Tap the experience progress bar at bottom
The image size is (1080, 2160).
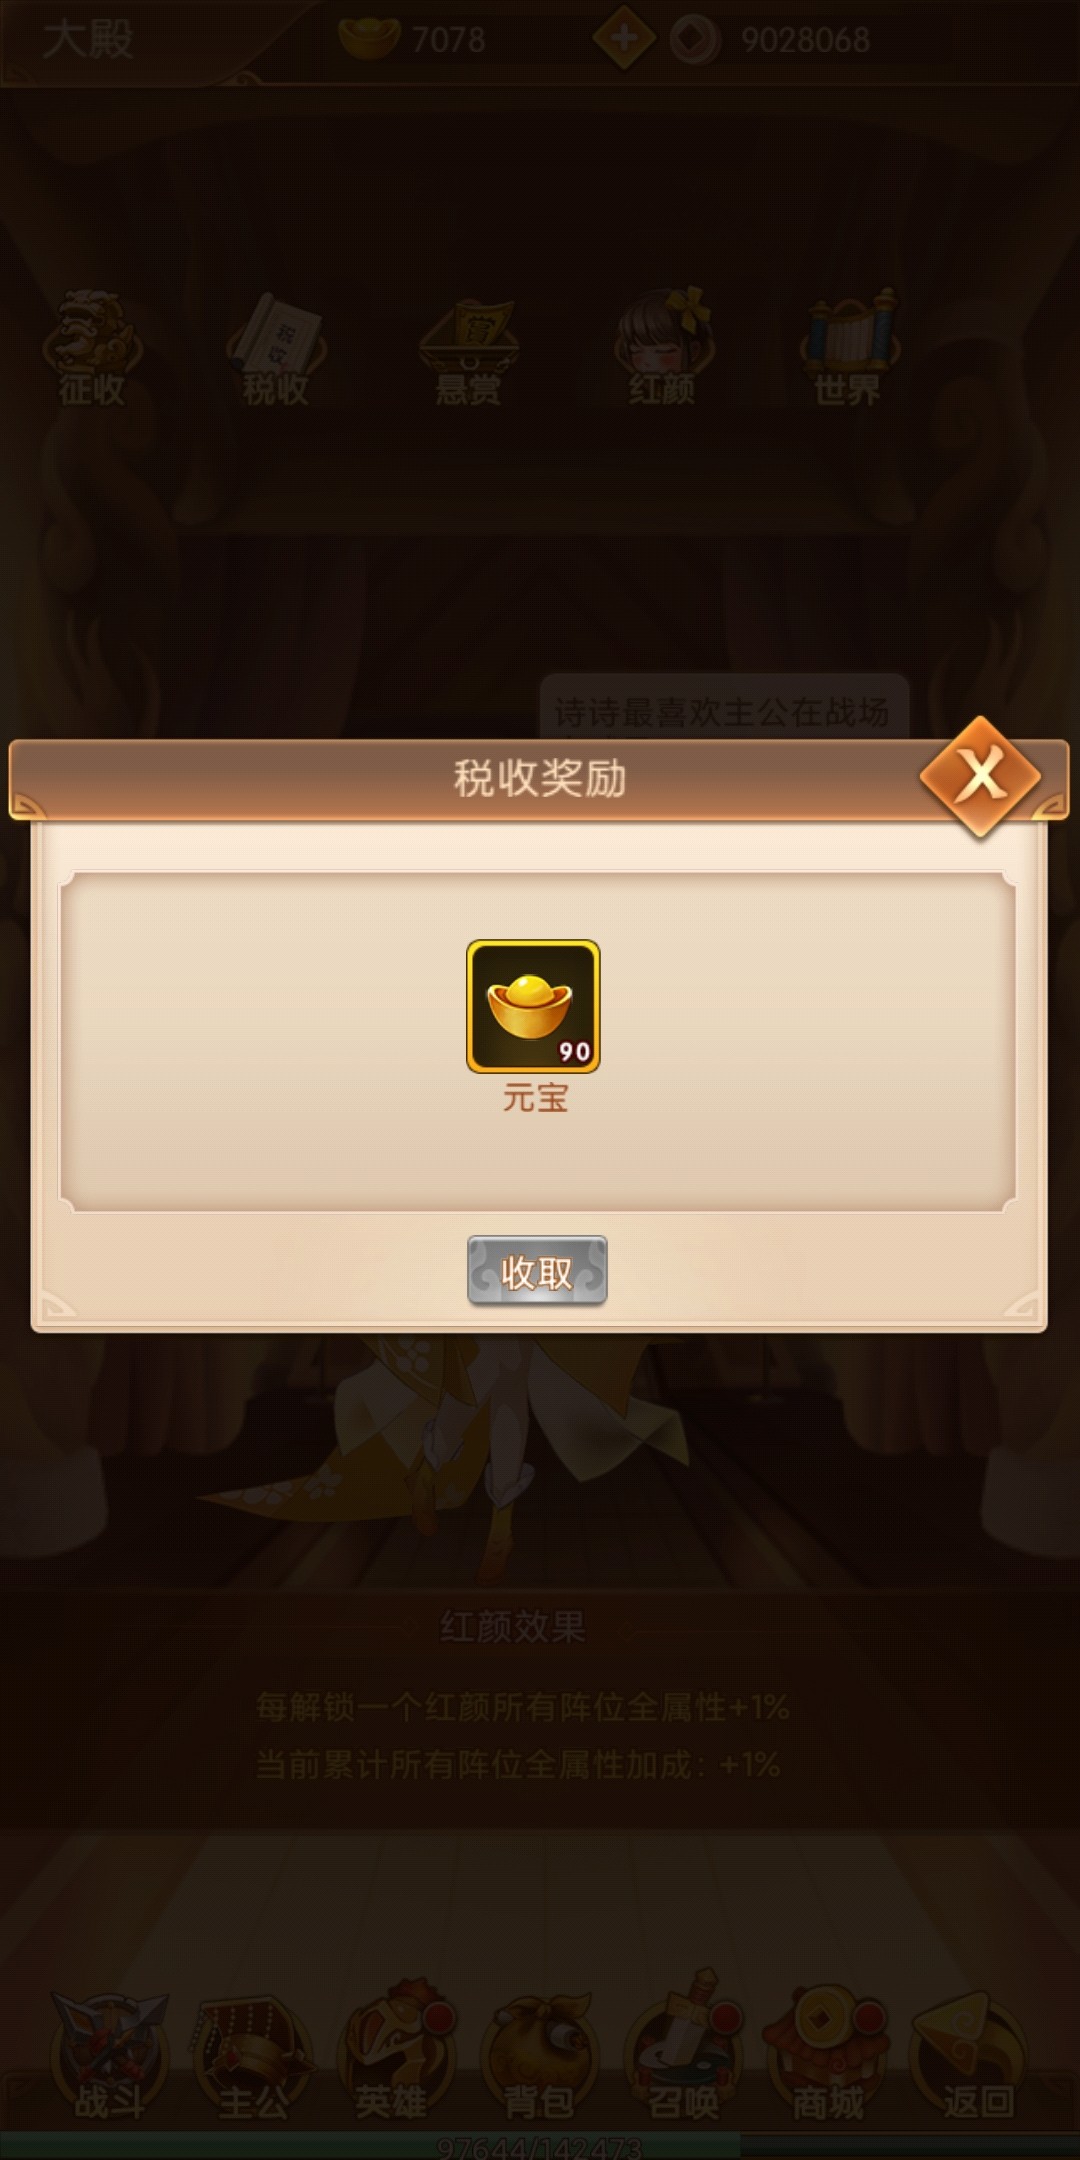point(540,2145)
